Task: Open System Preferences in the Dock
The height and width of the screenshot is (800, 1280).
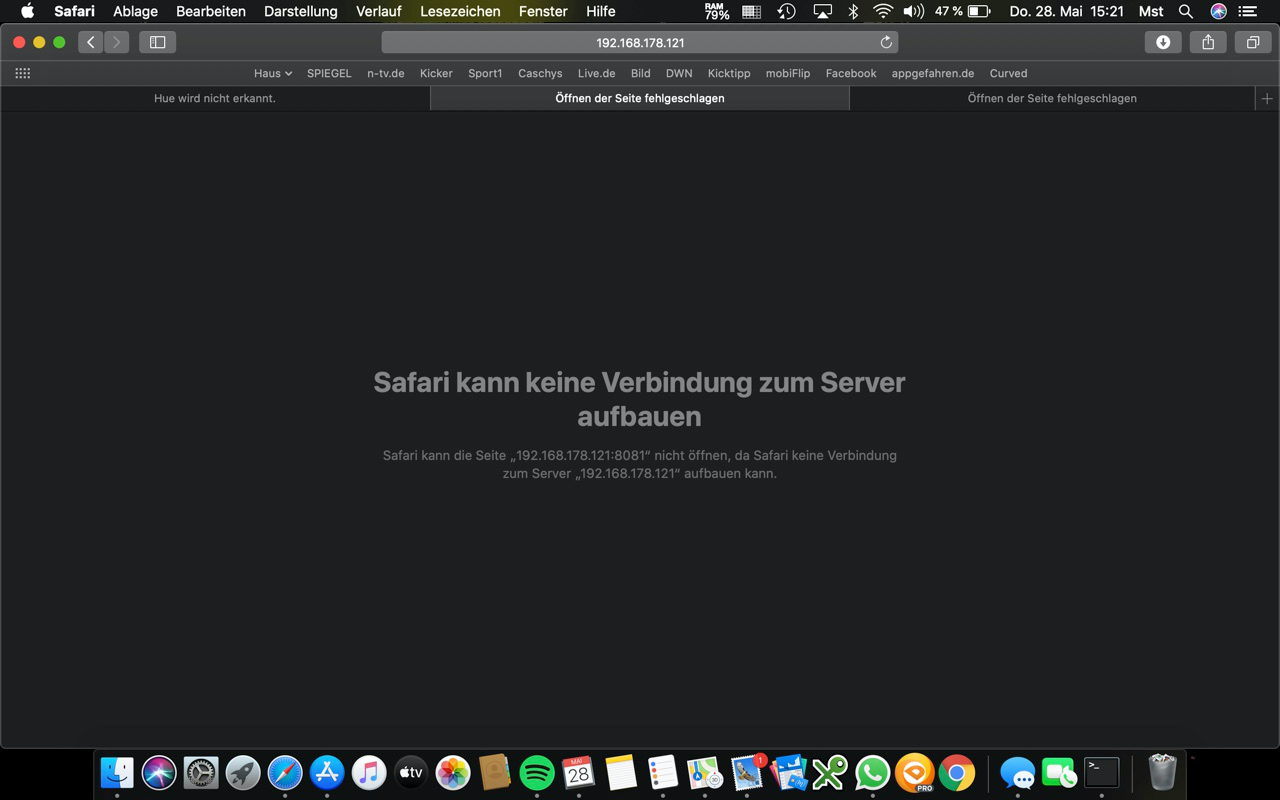Action: pos(201,773)
